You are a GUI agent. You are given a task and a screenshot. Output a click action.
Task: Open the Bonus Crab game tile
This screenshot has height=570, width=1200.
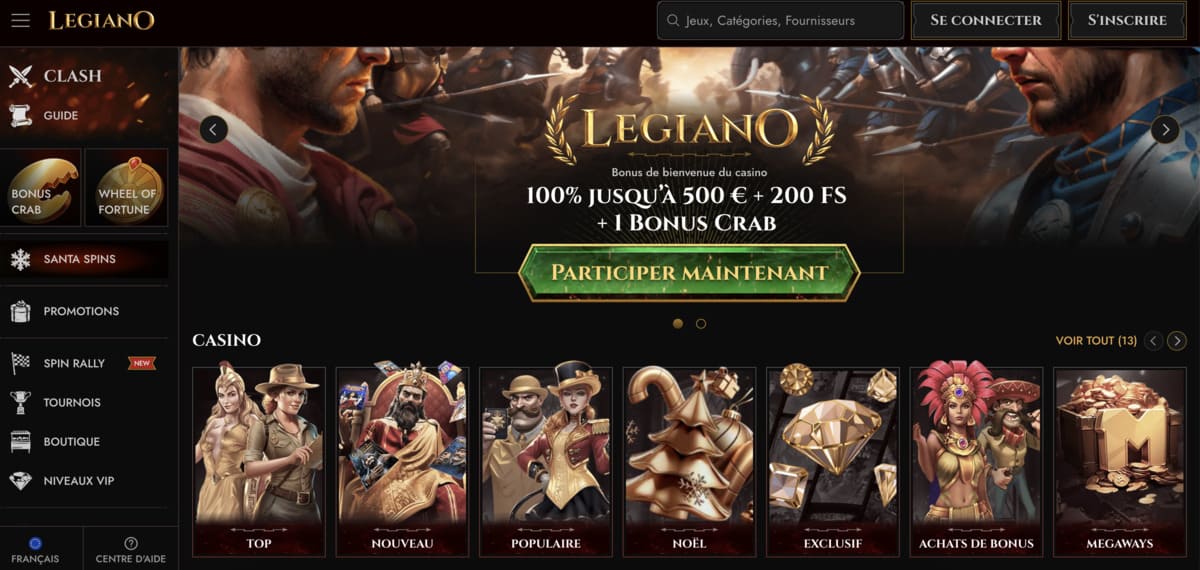tap(41, 187)
